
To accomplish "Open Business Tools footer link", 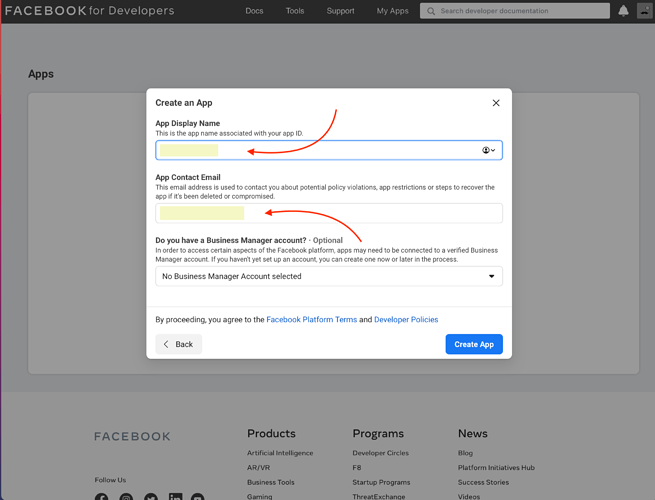I will tap(271, 482).
